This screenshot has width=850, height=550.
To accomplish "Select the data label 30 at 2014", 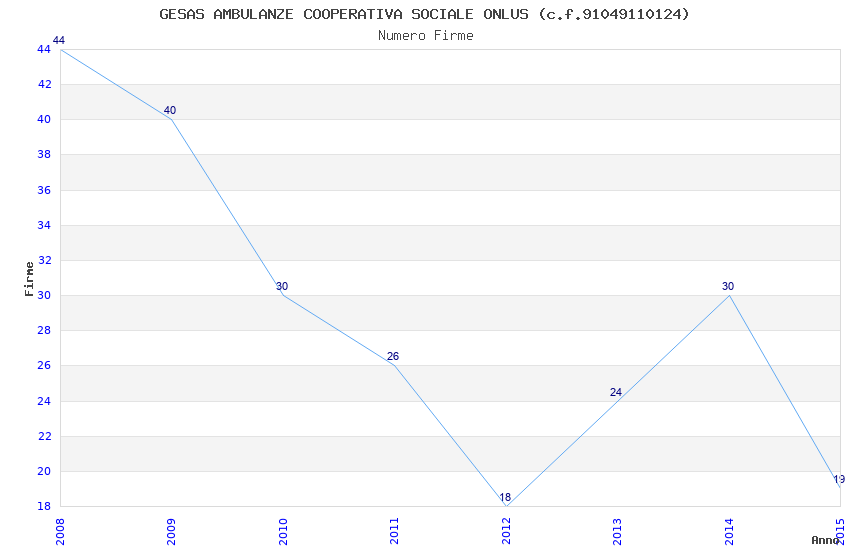I will (x=727, y=286).
